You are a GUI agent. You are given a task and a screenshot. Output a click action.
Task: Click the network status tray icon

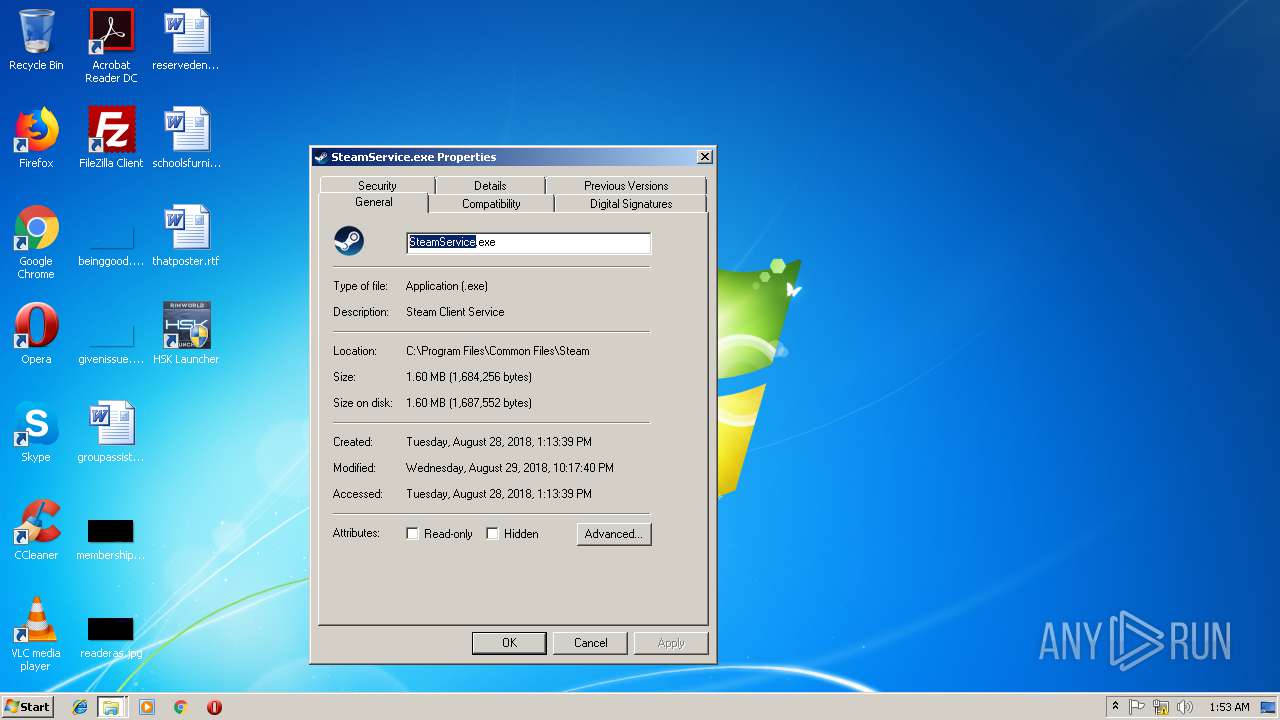(x=1161, y=707)
